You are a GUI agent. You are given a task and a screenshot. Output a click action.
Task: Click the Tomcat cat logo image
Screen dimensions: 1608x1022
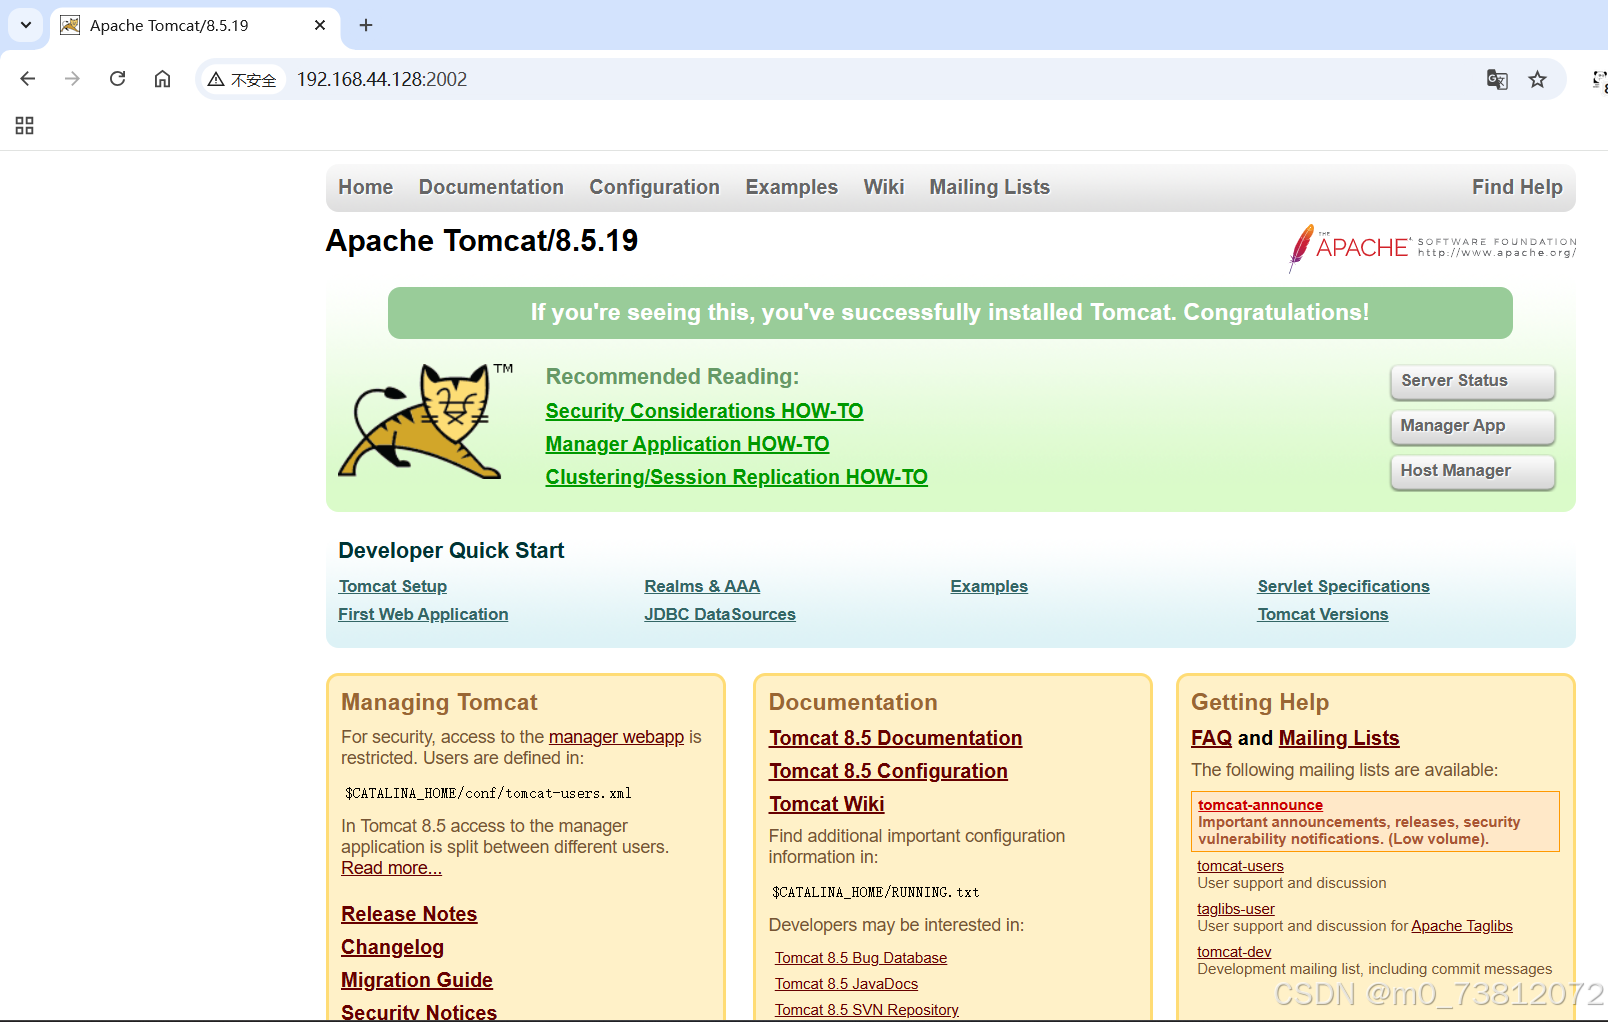425,421
